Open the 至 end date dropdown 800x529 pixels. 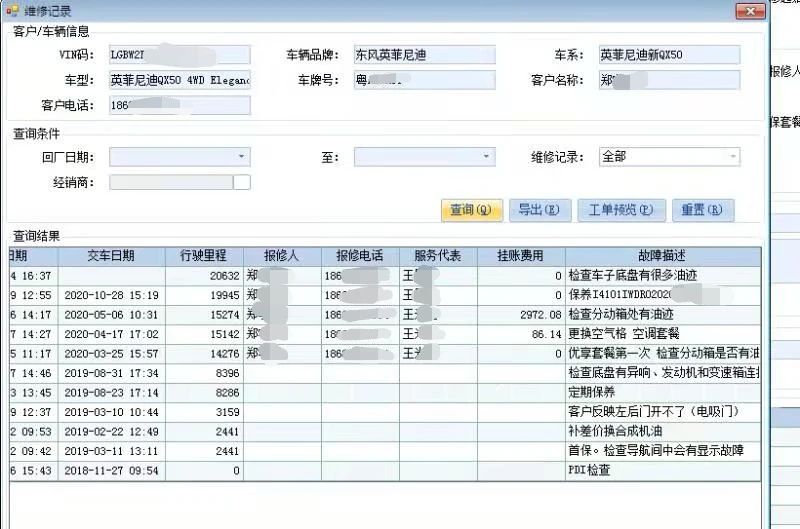(486, 156)
